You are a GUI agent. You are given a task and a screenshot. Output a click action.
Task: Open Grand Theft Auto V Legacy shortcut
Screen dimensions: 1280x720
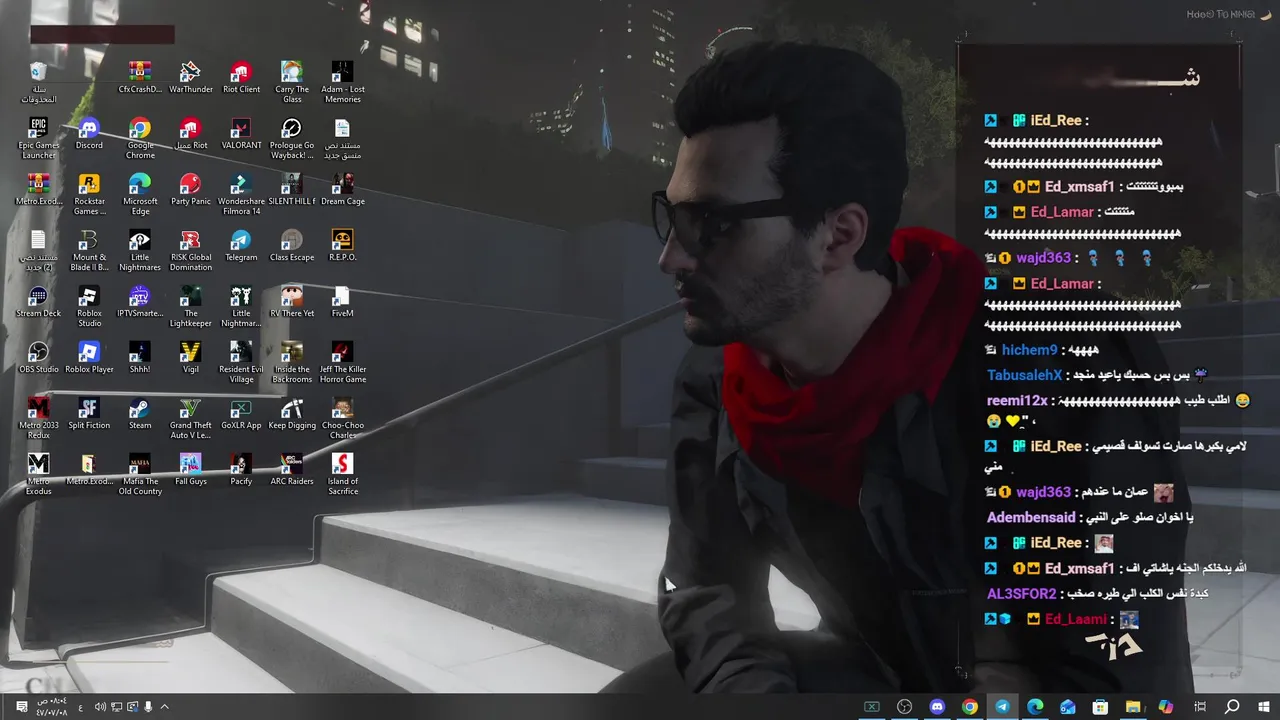(x=190, y=418)
